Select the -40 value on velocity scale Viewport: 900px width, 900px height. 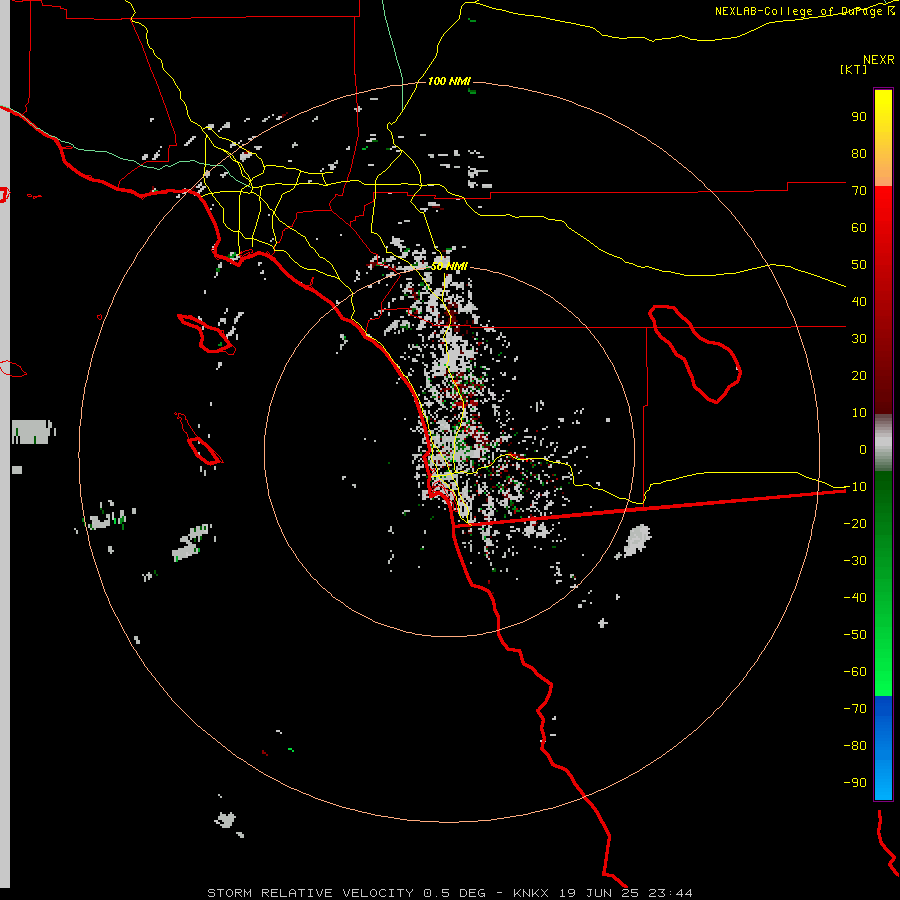tap(855, 598)
